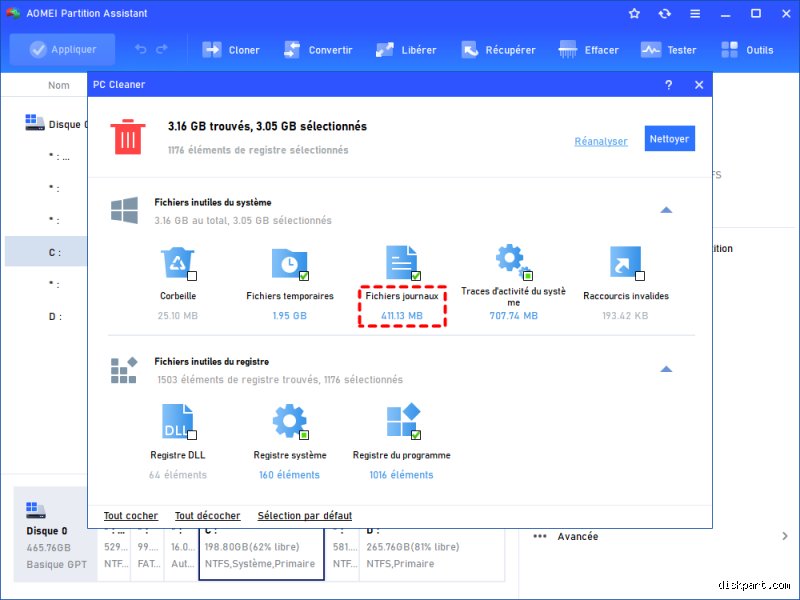This screenshot has width=800, height=600.
Task: Click the Fichiers temporaires folder icon
Action: pos(288,262)
